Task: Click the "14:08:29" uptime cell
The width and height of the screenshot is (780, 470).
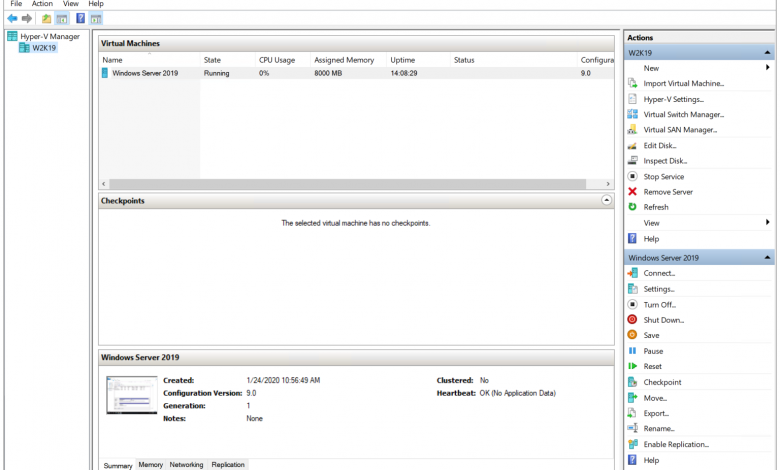Action: (403, 73)
